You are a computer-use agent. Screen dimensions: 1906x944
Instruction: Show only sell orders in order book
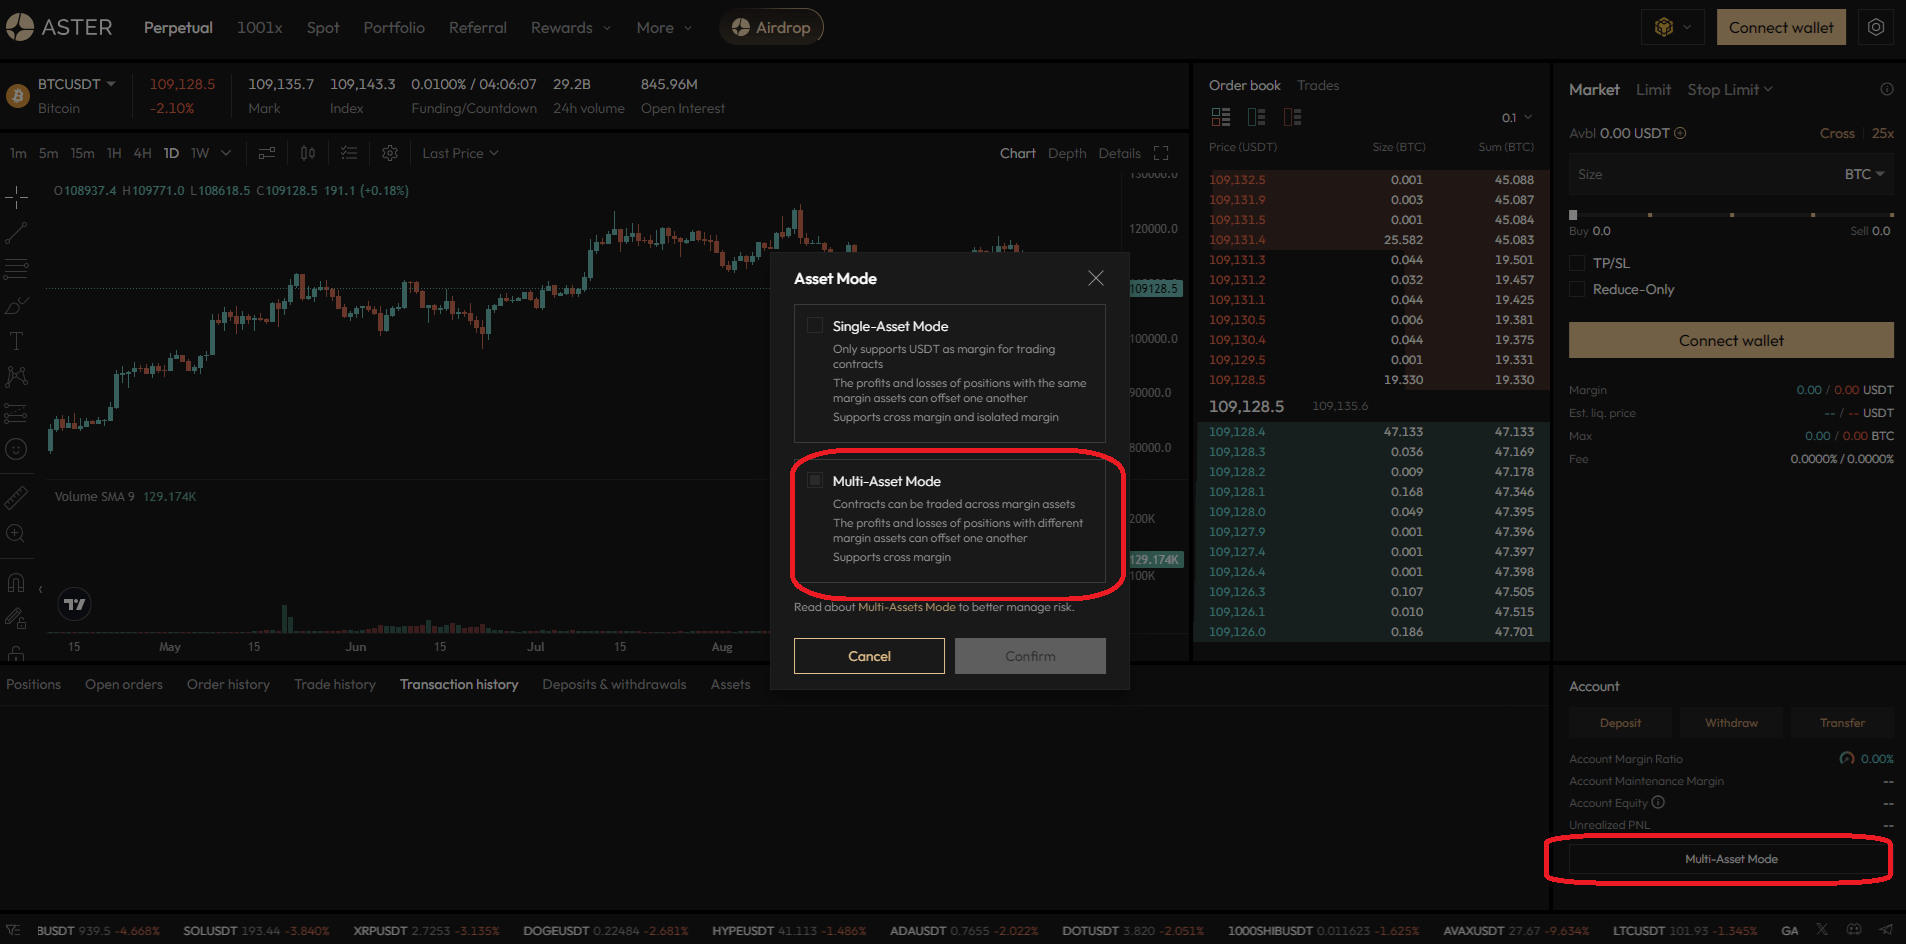click(x=1292, y=117)
